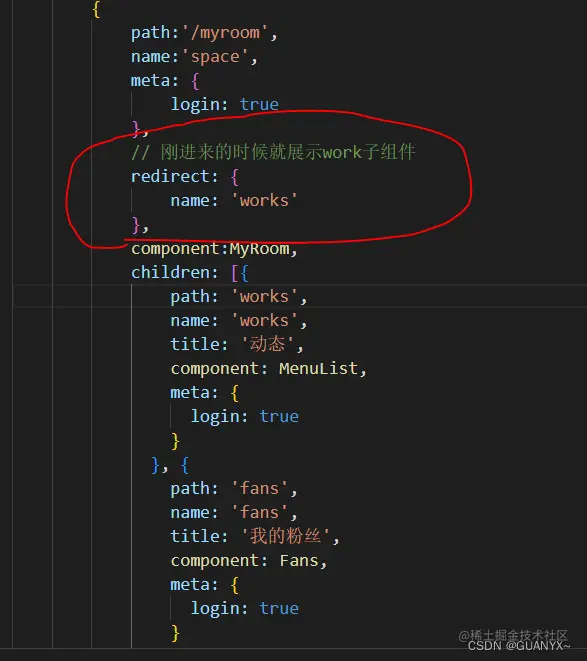This screenshot has width=587, height=661.
Task: Click the 'space' name string
Action: [215, 57]
